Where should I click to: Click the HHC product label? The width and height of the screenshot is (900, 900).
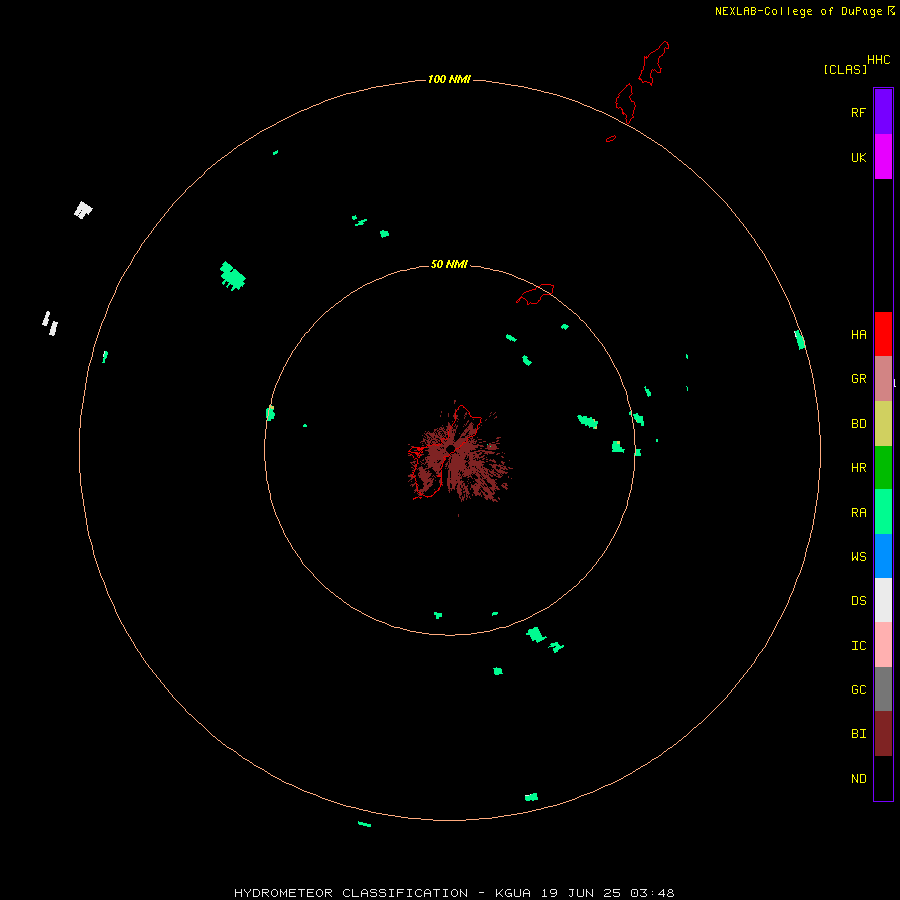[x=878, y=60]
